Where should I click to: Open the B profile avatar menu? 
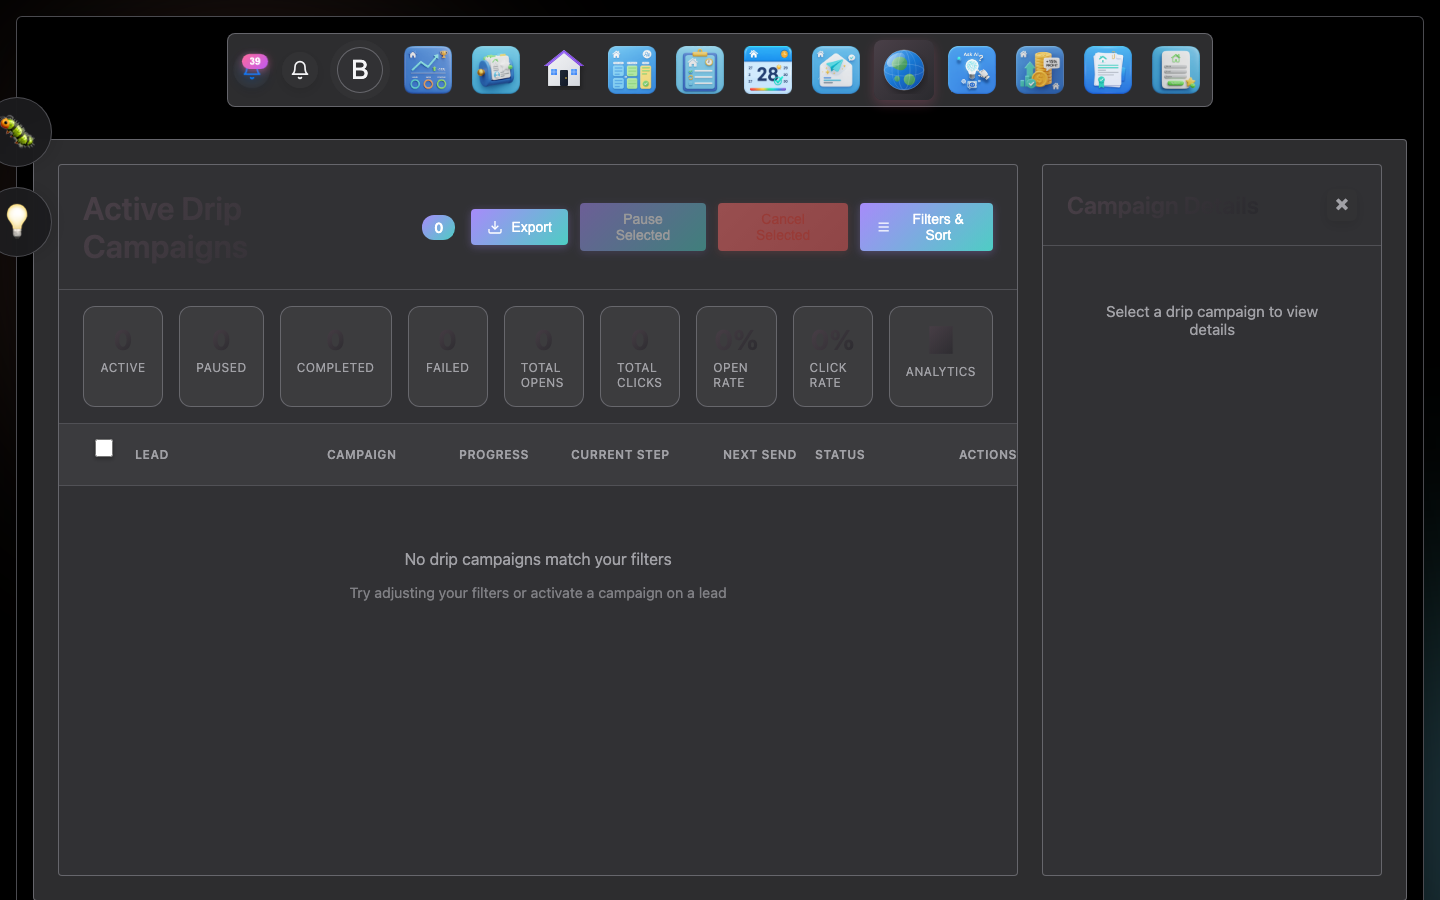(x=360, y=70)
